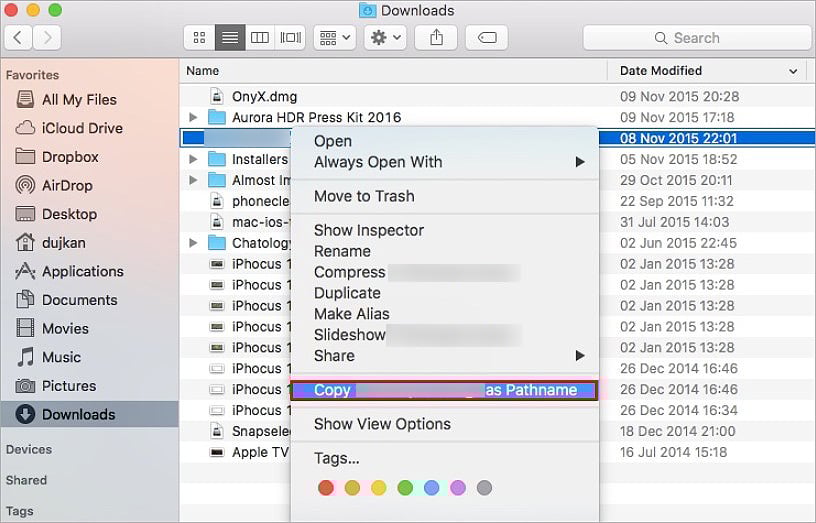
Task: Open the Share submenu
Action: pyautogui.click(x=445, y=355)
